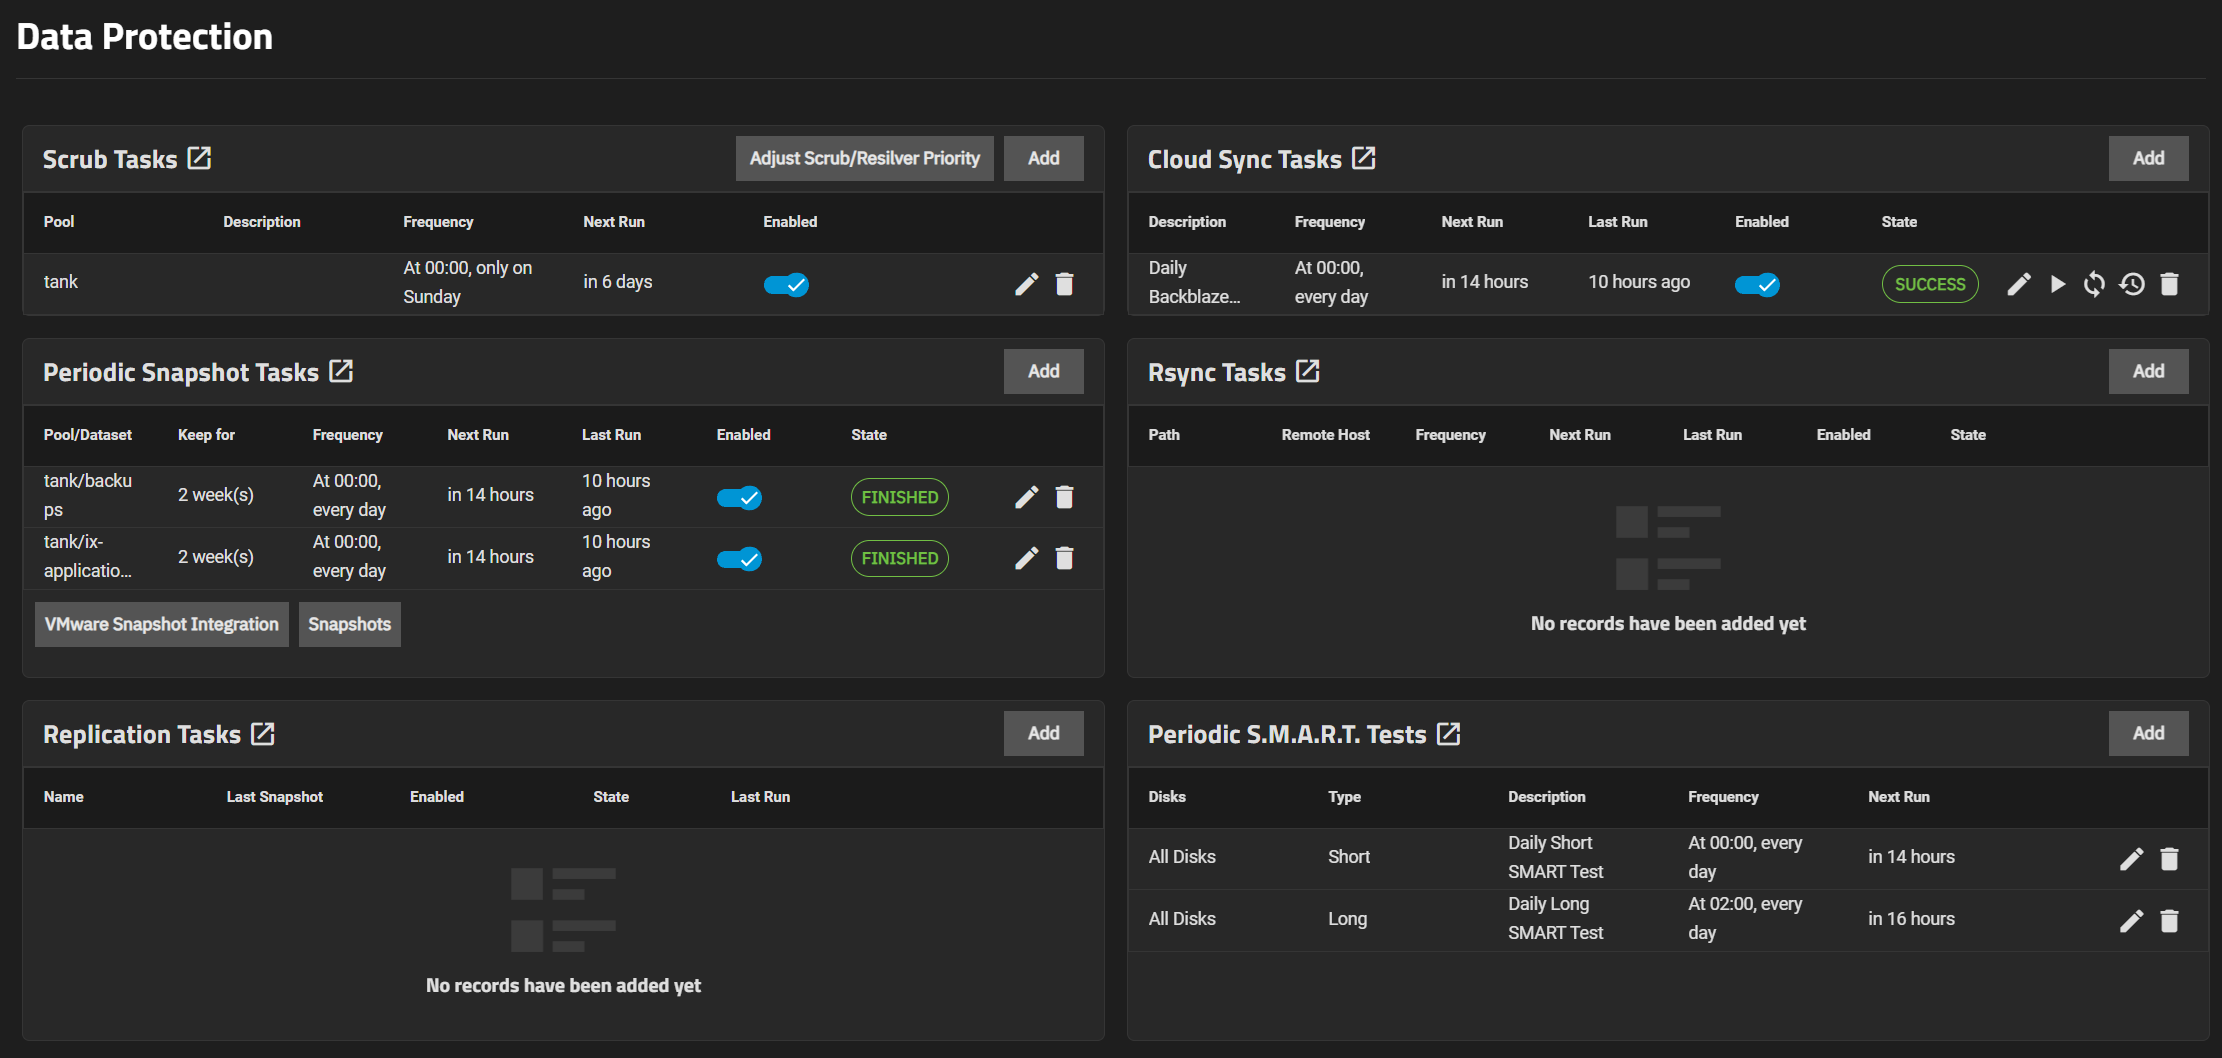Select the "tank/backups" dataset cell
The image size is (2222, 1058).
88,495
